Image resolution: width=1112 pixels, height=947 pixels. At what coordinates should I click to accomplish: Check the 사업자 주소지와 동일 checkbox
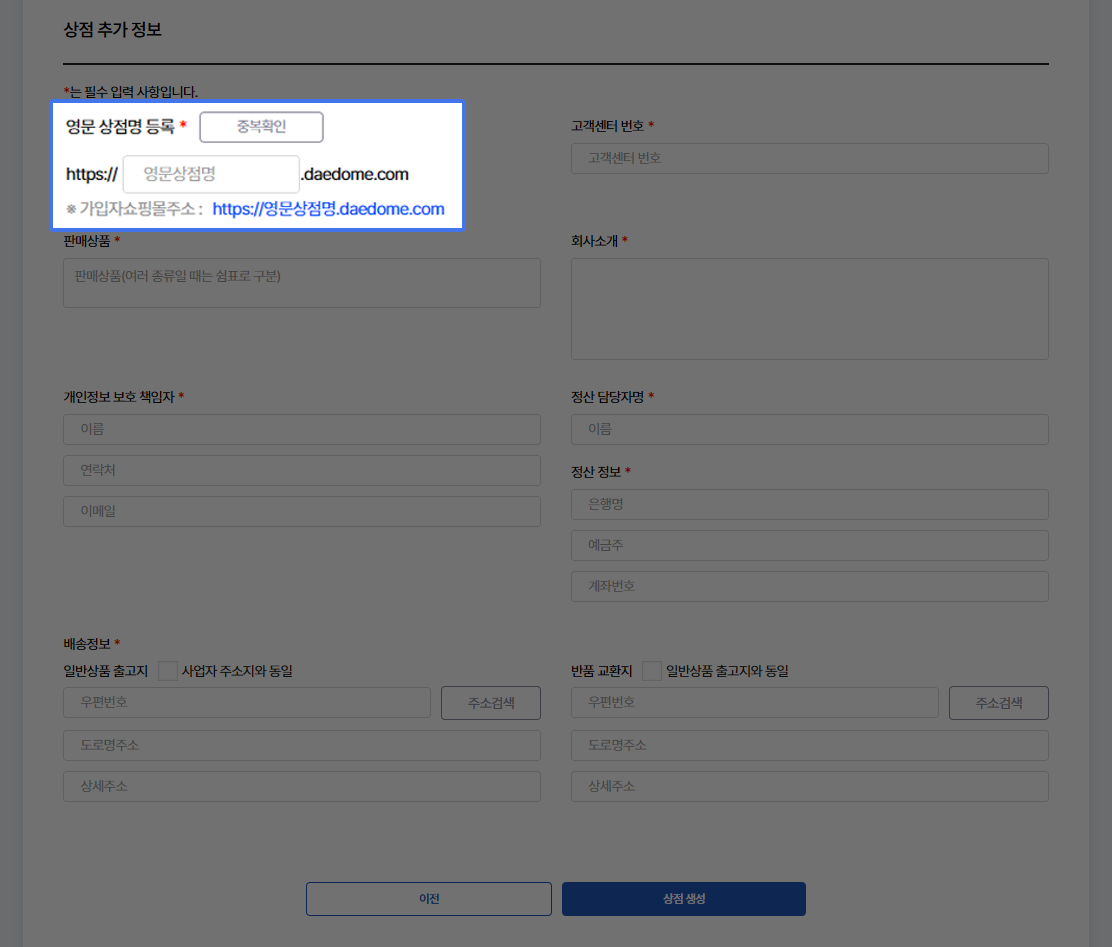tap(168, 671)
